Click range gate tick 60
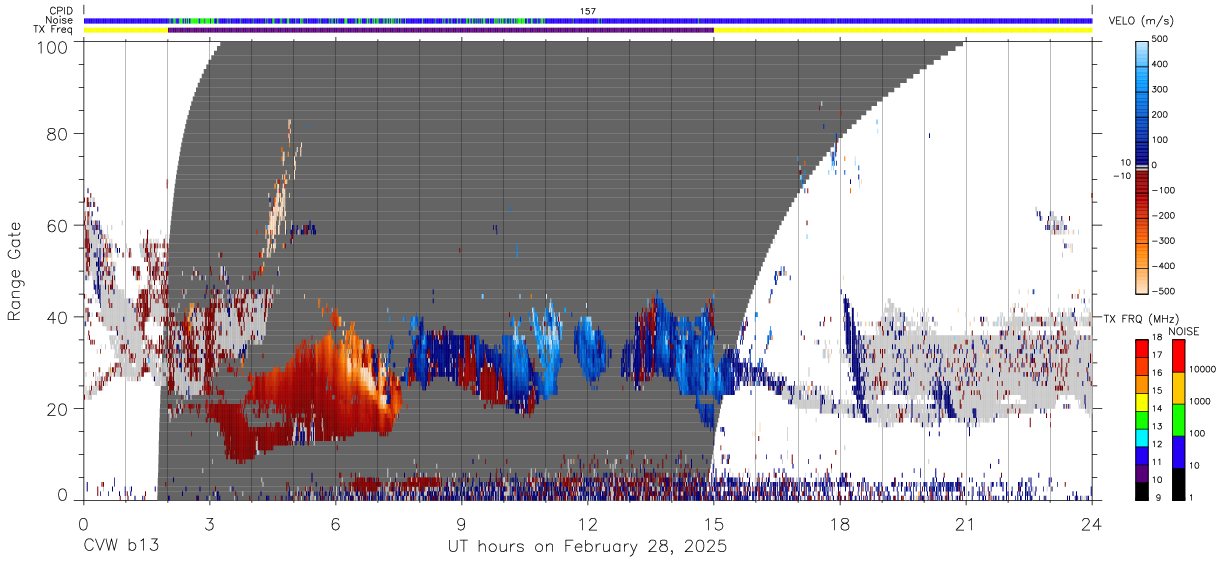The image size is (1228, 567). [x=58, y=225]
